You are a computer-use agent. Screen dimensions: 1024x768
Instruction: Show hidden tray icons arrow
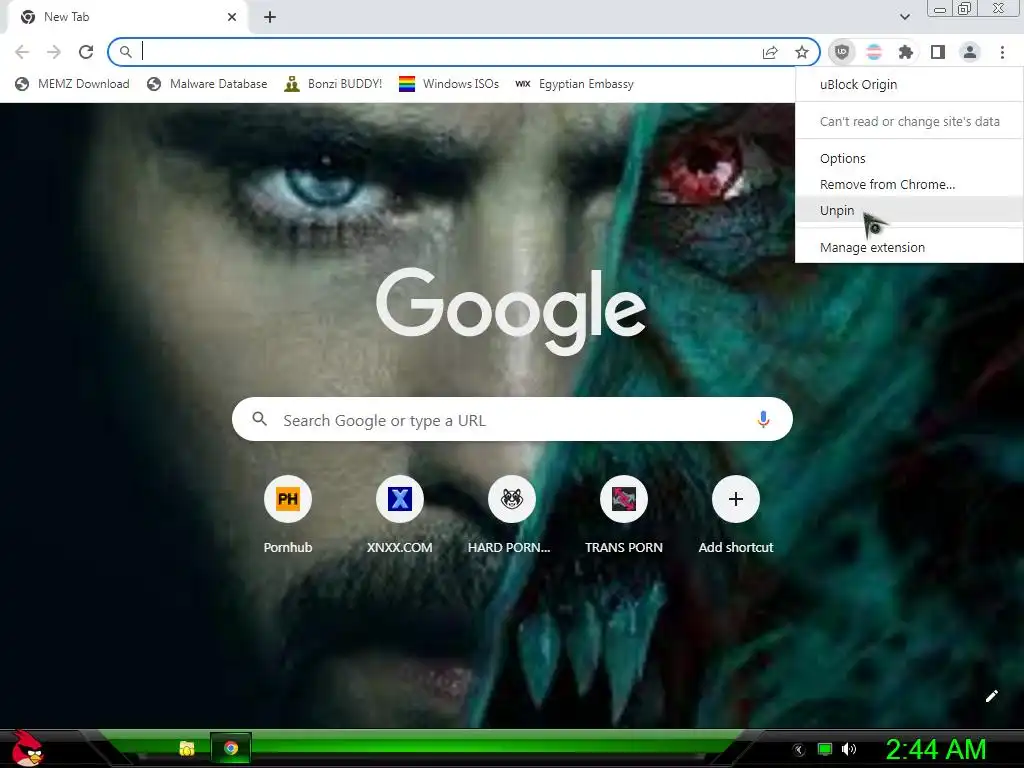click(799, 750)
